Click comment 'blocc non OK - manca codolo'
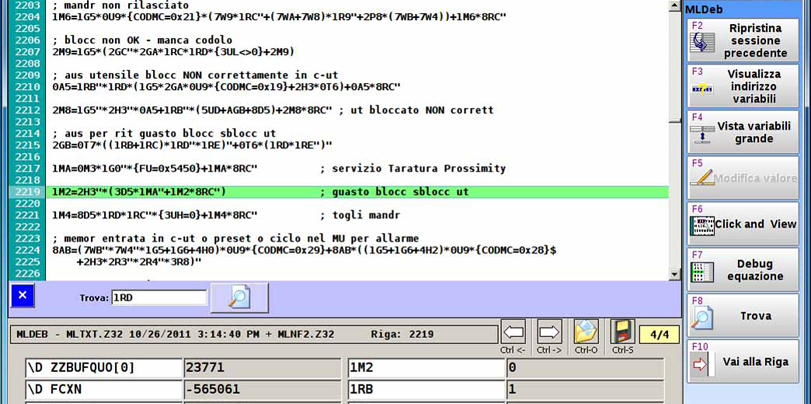 (x=143, y=40)
